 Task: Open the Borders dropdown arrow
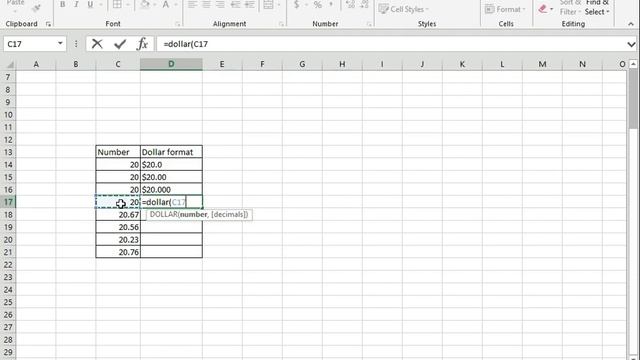(x=128, y=4)
